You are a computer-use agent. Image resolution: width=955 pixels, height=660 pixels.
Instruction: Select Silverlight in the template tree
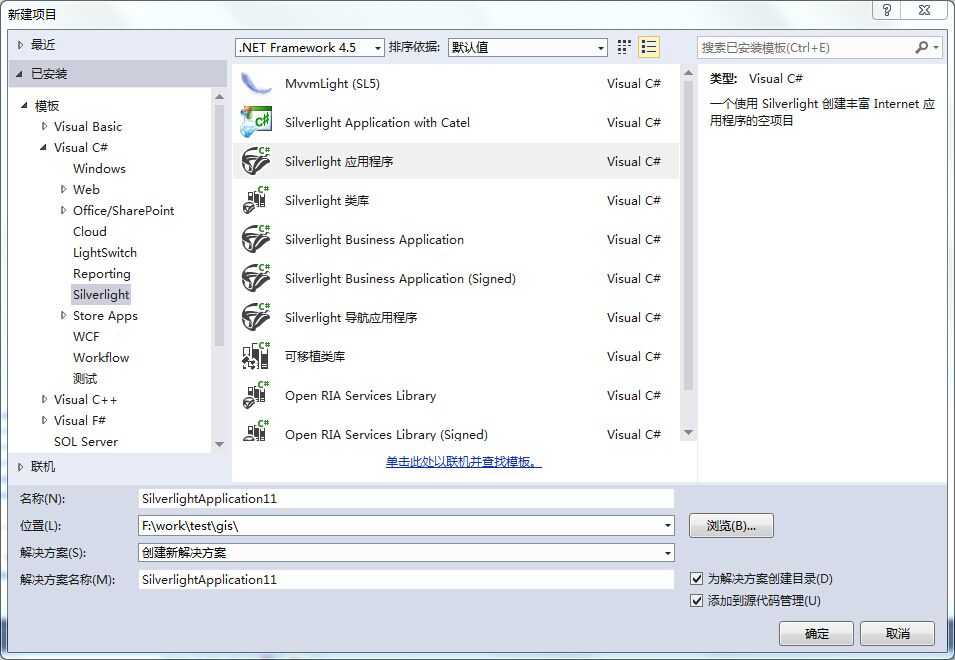[x=101, y=295]
